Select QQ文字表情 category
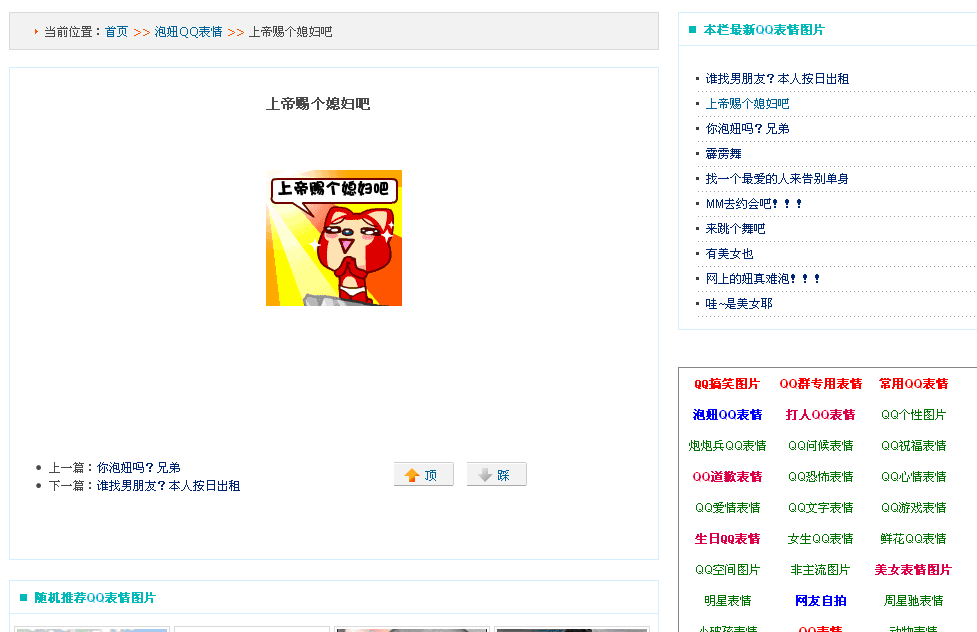 pyautogui.click(x=821, y=507)
